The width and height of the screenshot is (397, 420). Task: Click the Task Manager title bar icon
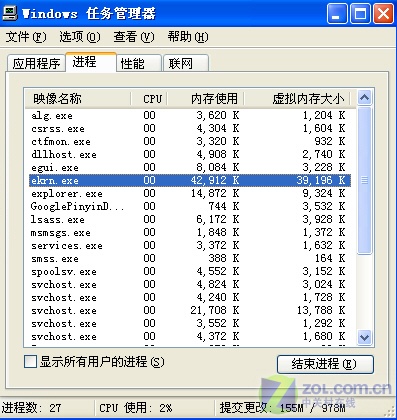(x=9, y=13)
